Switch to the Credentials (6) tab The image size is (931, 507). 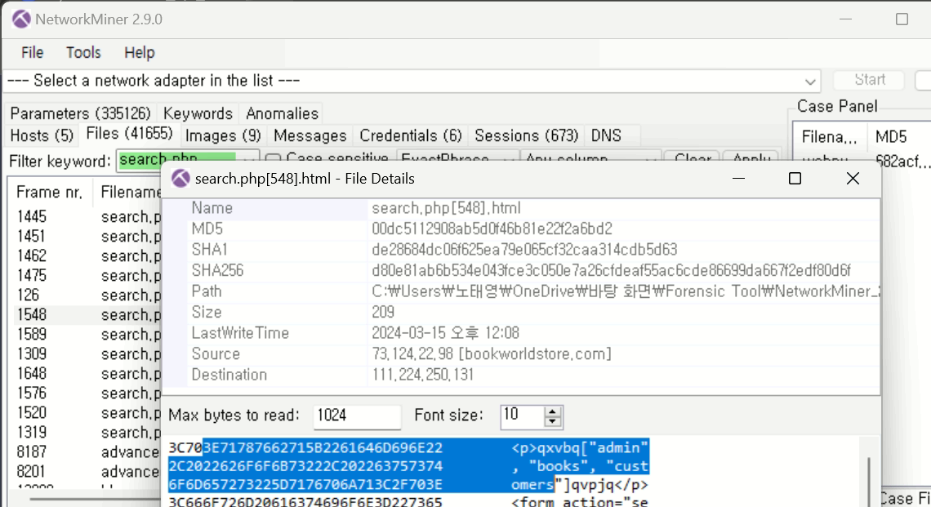coord(410,135)
